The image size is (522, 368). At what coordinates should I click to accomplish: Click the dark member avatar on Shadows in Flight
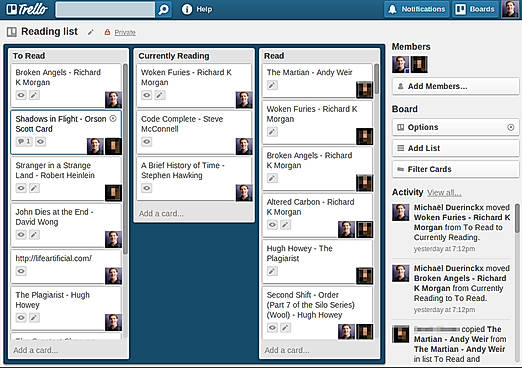coord(113,146)
